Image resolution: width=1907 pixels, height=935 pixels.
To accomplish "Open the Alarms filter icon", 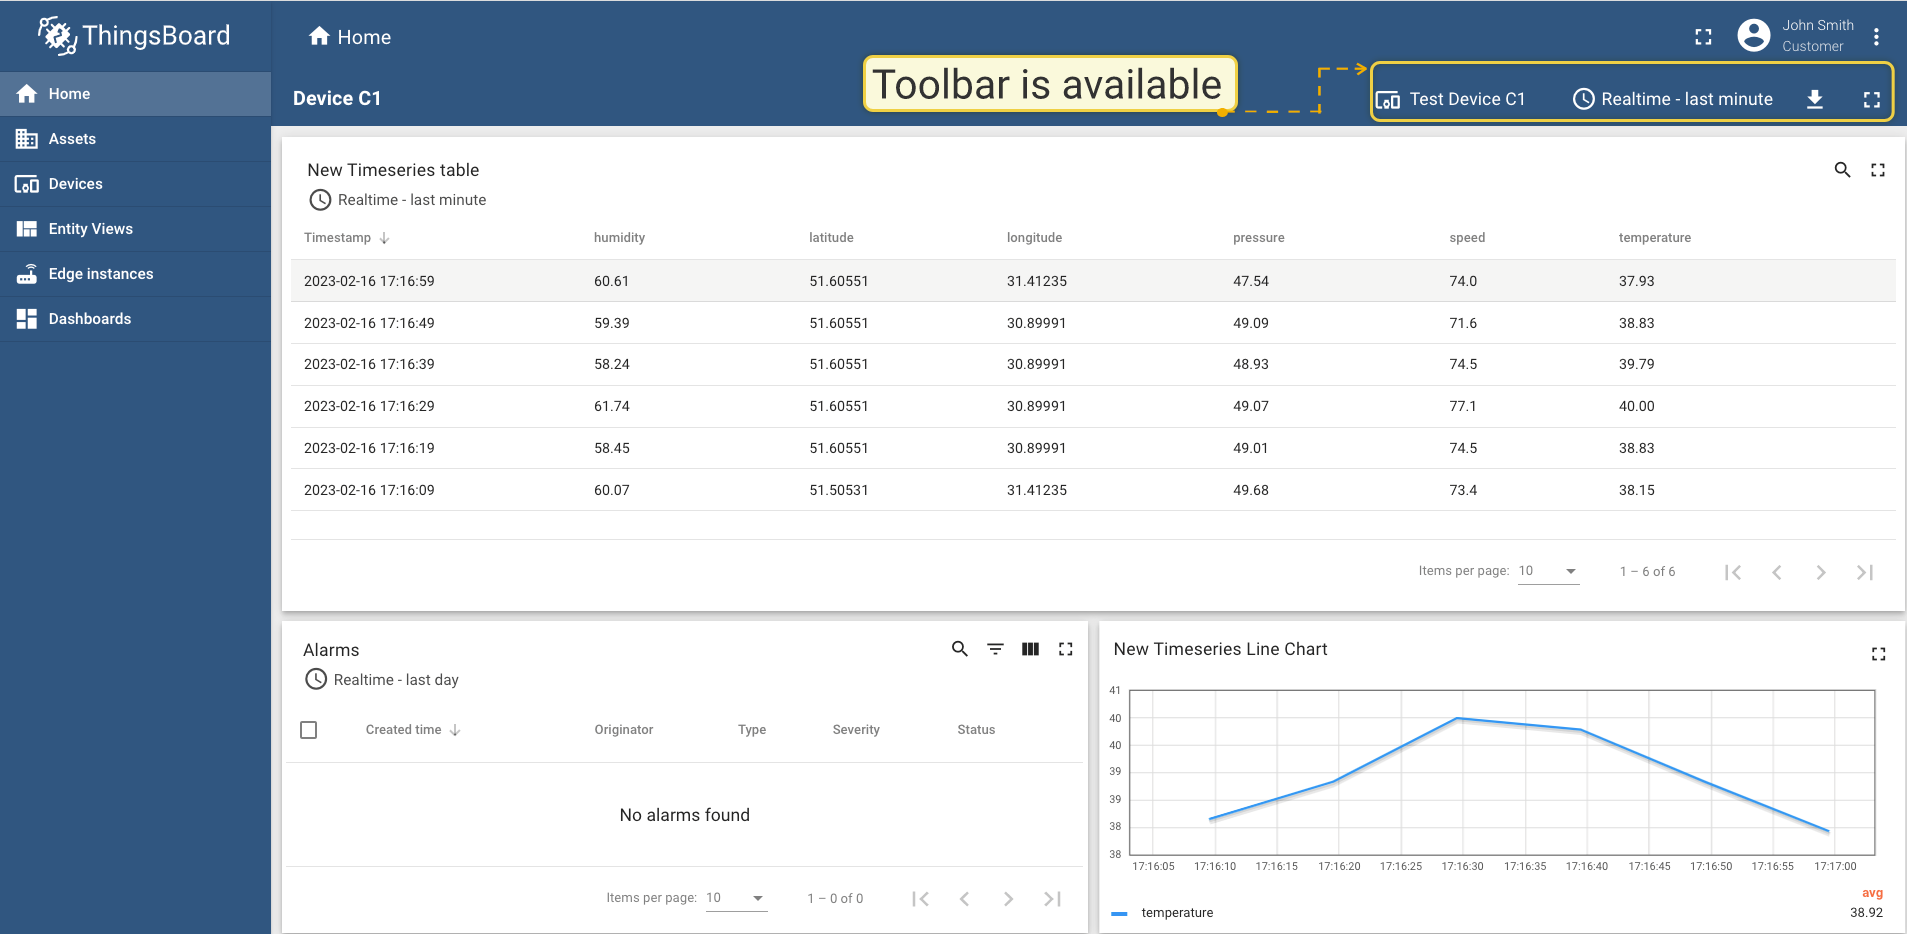I will pos(995,649).
